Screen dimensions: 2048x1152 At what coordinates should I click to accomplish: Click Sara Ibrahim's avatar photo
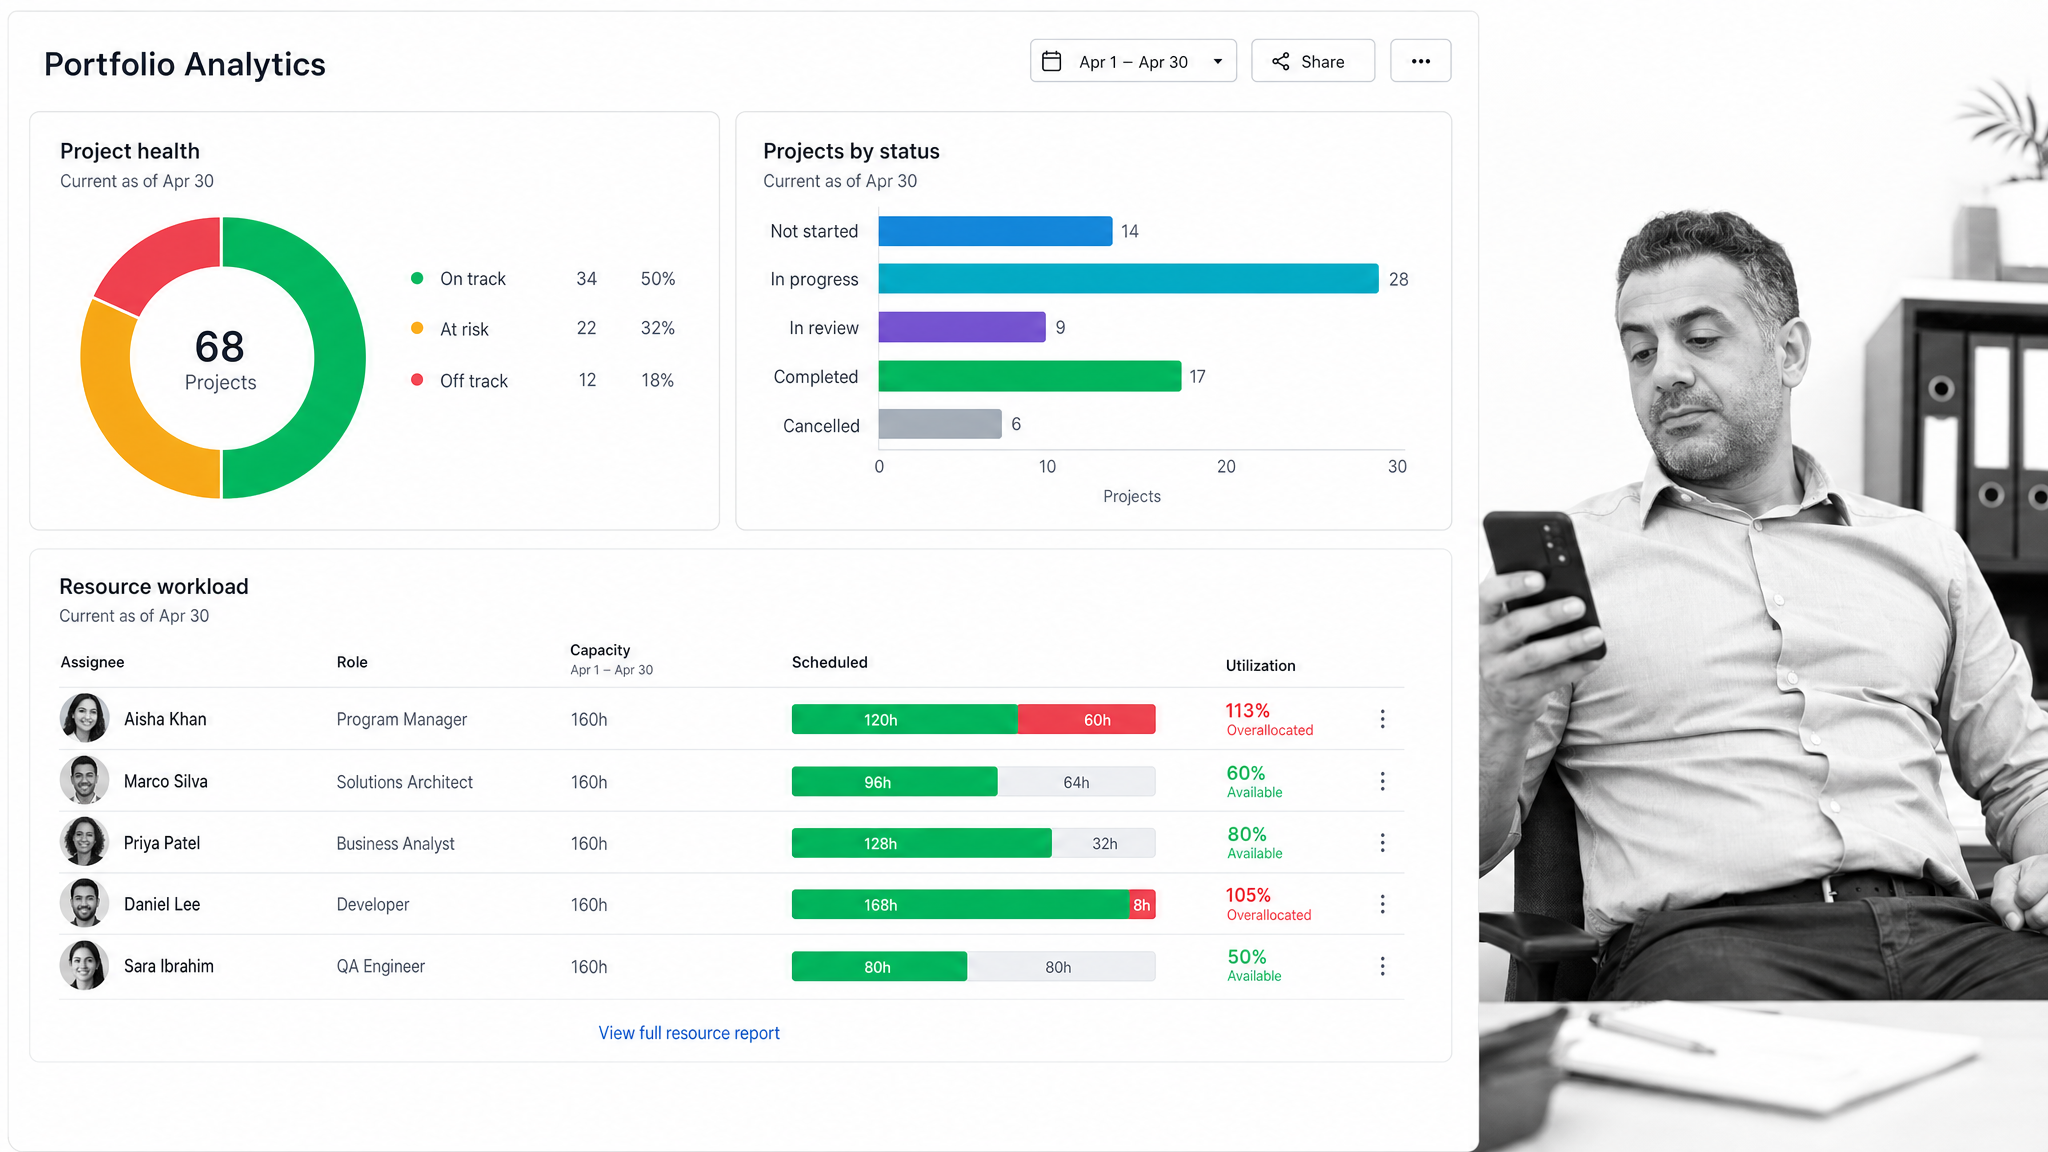tap(84, 965)
